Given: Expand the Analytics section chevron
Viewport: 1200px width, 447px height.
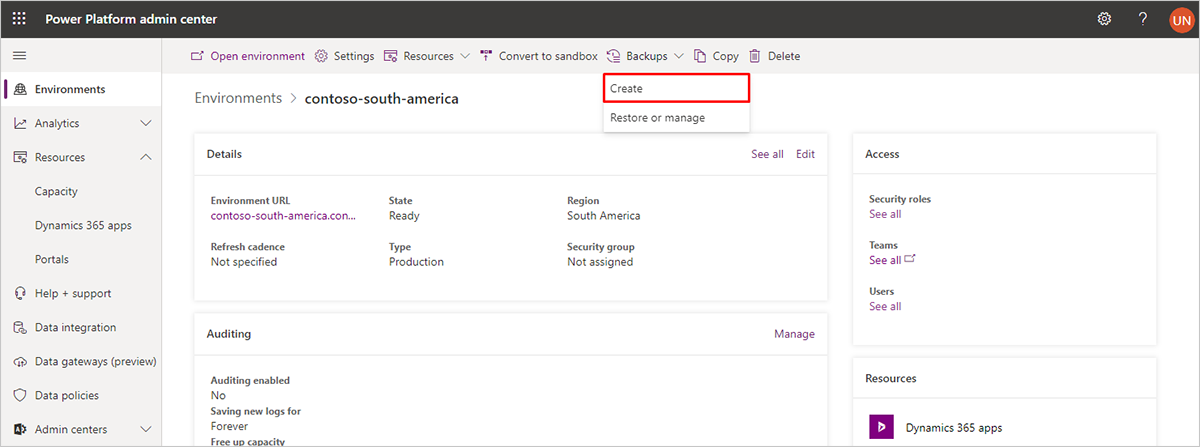Looking at the screenshot, I should (x=146, y=123).
